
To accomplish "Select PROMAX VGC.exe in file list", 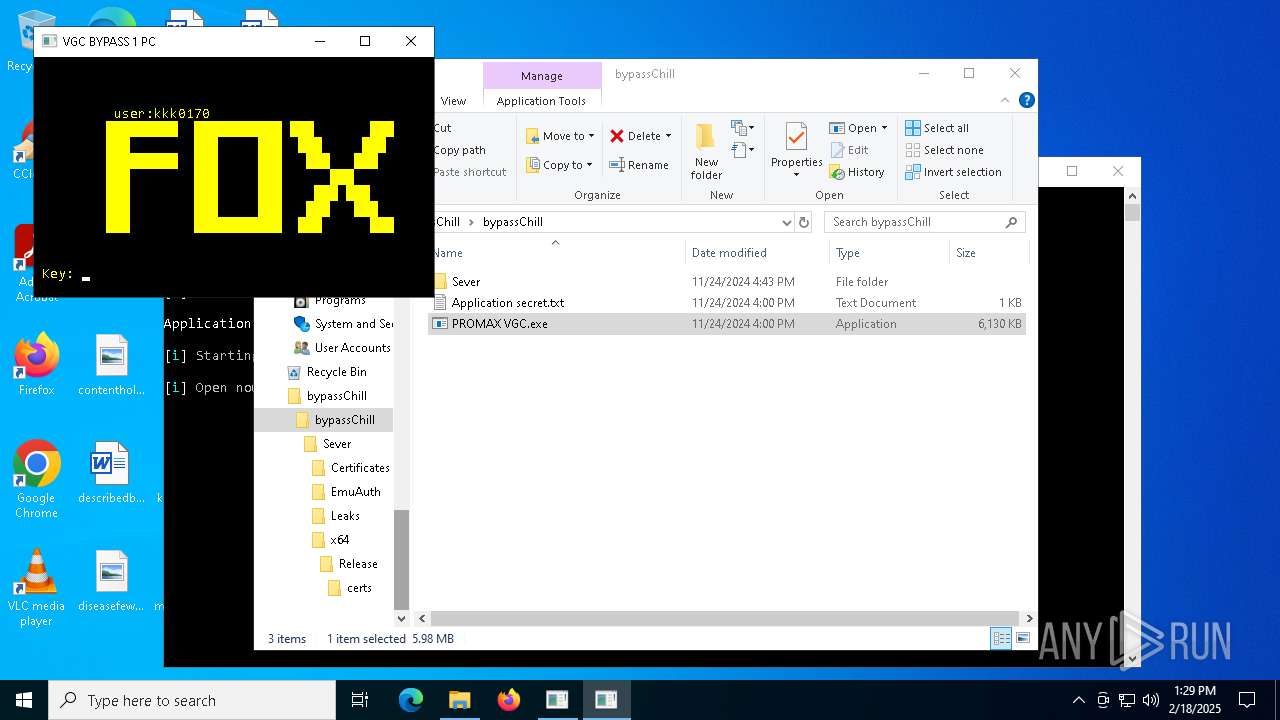I will [727, 324].
